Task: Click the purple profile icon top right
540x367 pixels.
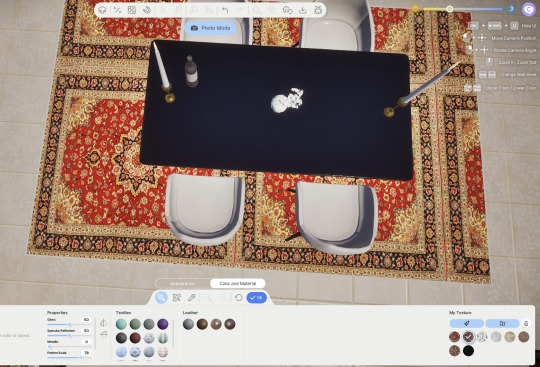Action: pos(529,9)
